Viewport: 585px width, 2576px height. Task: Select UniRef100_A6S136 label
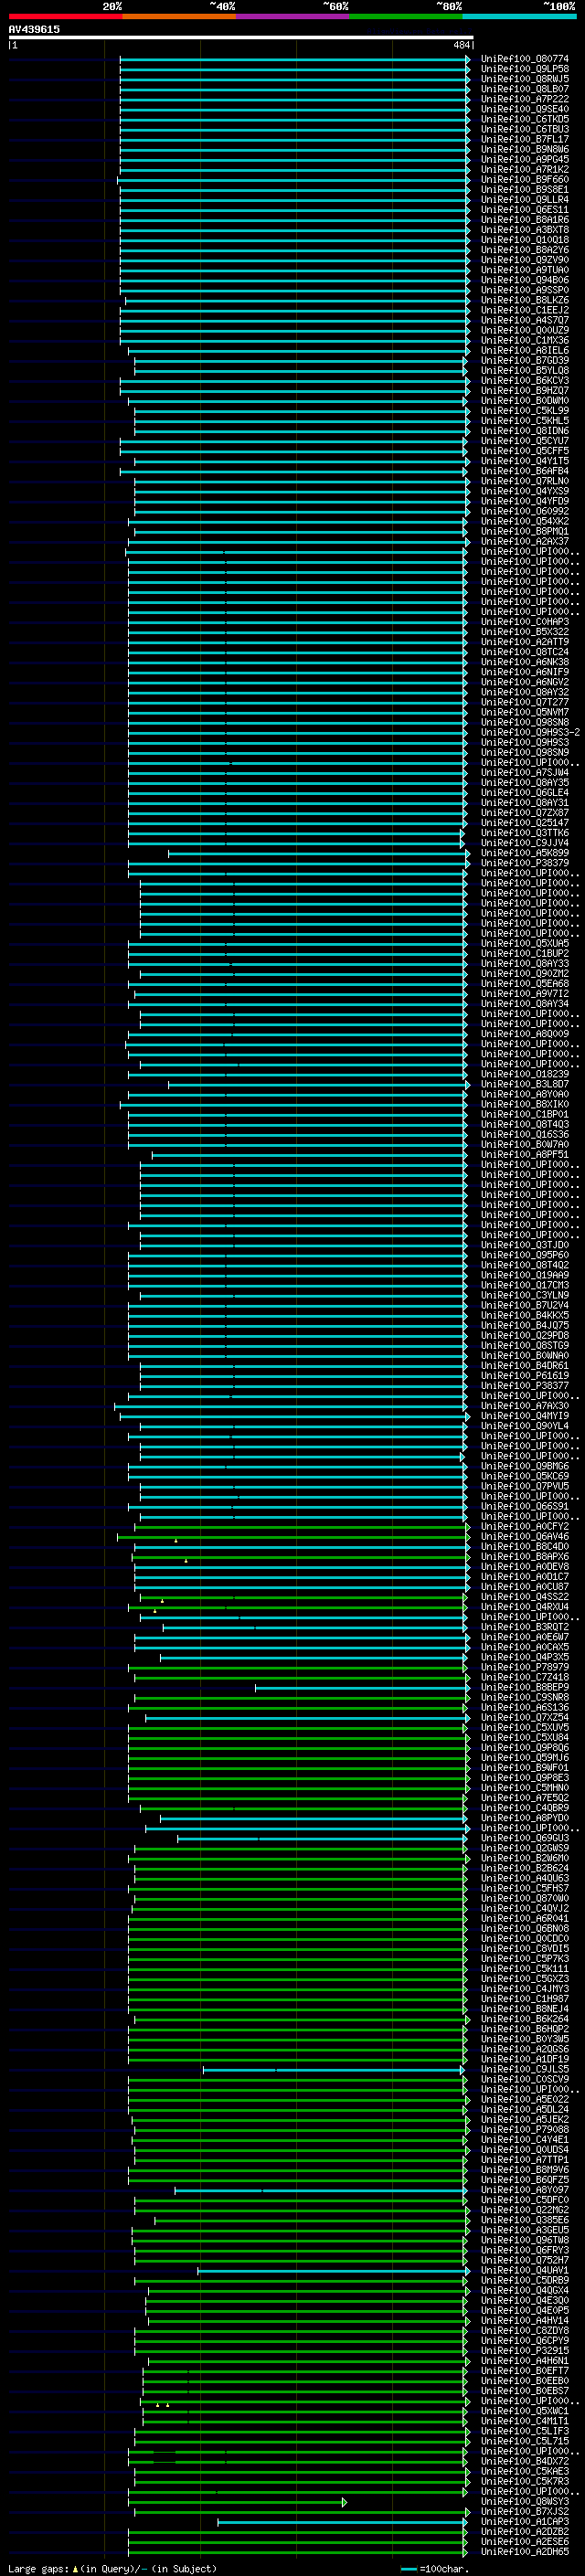pos(524,1707)
